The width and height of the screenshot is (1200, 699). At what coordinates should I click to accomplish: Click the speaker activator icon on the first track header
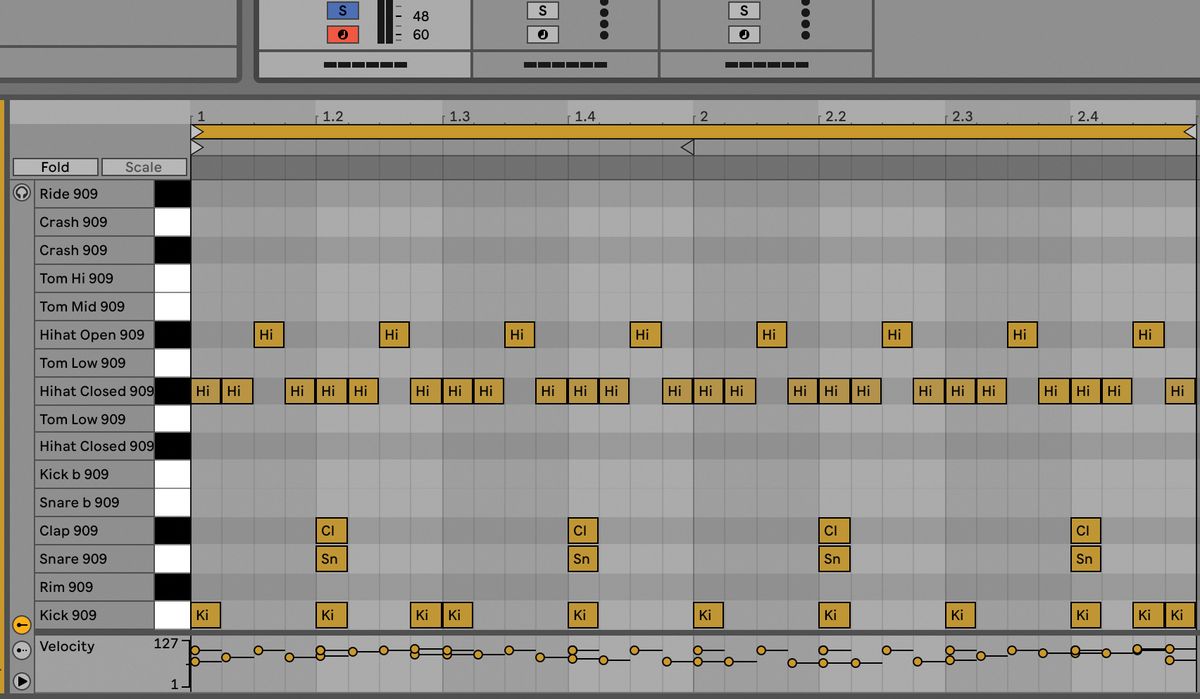point(341,33)
